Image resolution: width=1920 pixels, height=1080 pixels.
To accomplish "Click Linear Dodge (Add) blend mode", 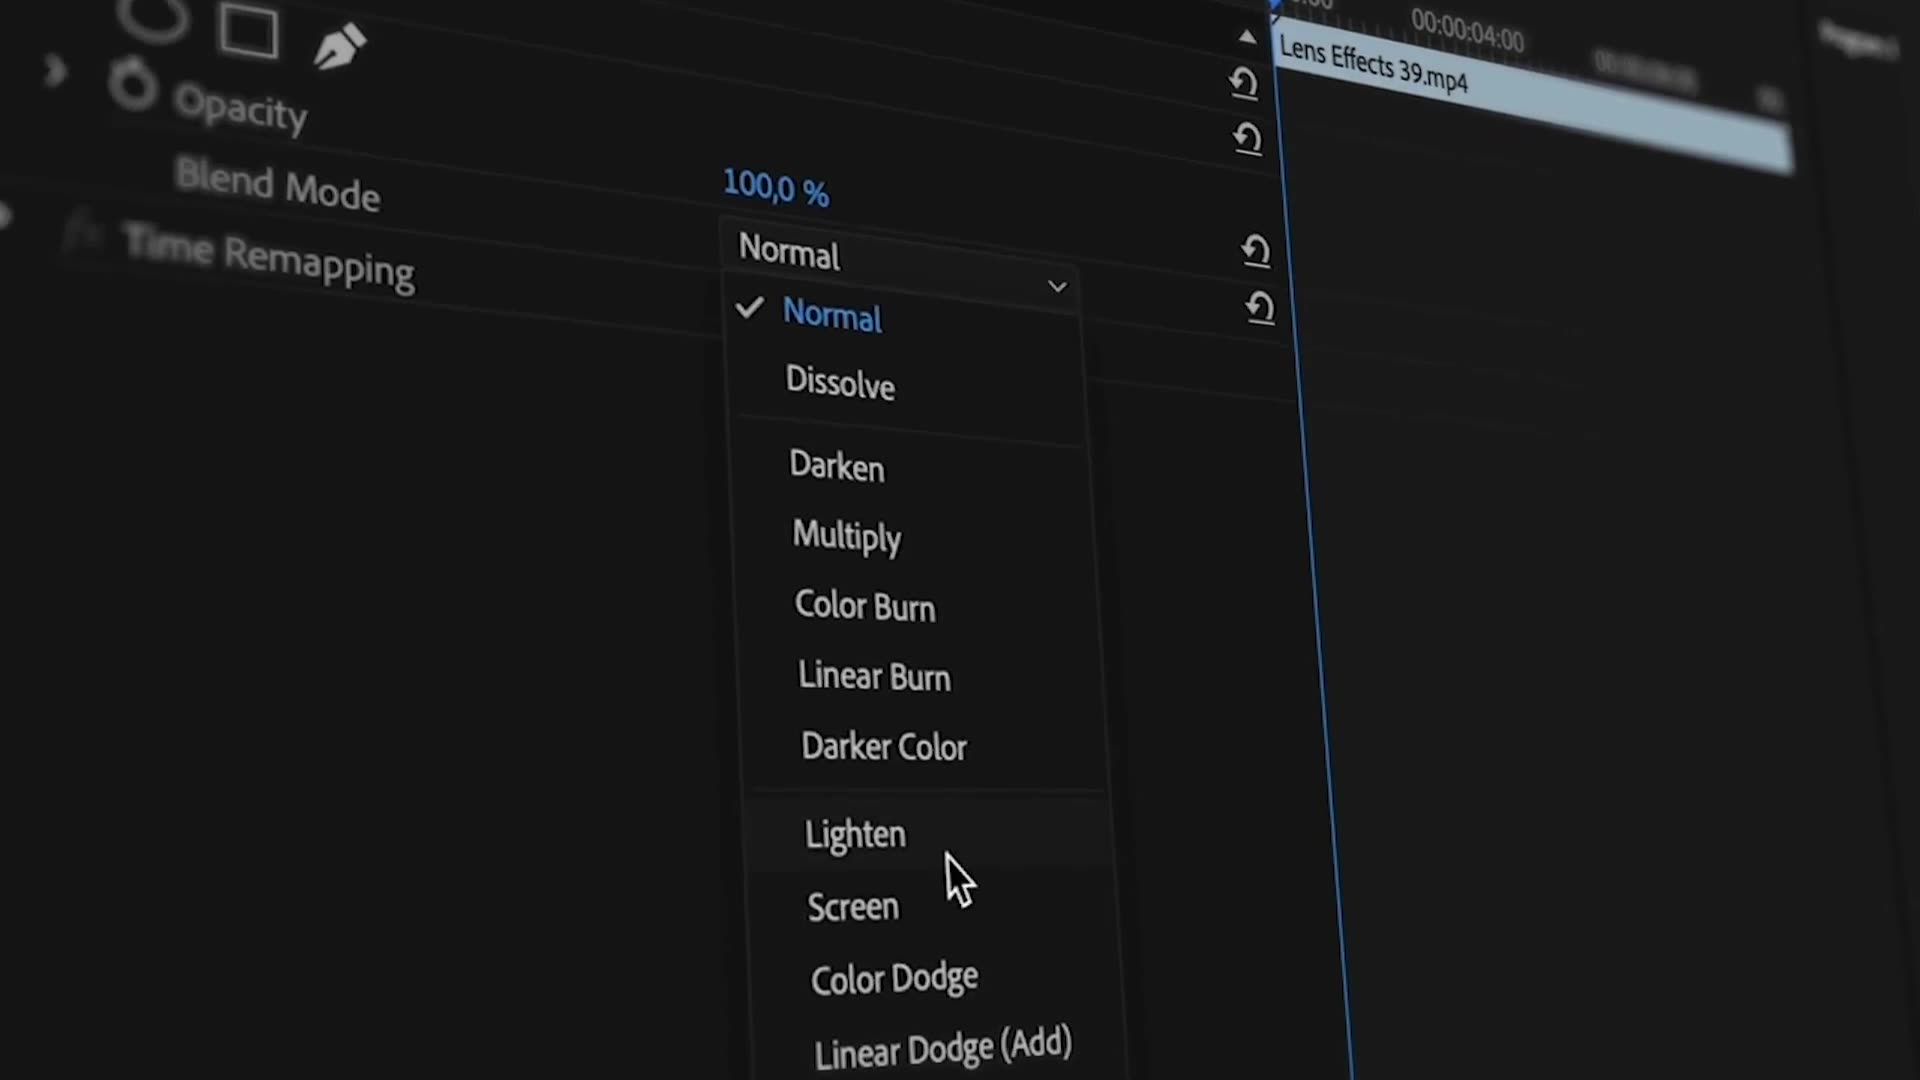I will (944, 1046).
